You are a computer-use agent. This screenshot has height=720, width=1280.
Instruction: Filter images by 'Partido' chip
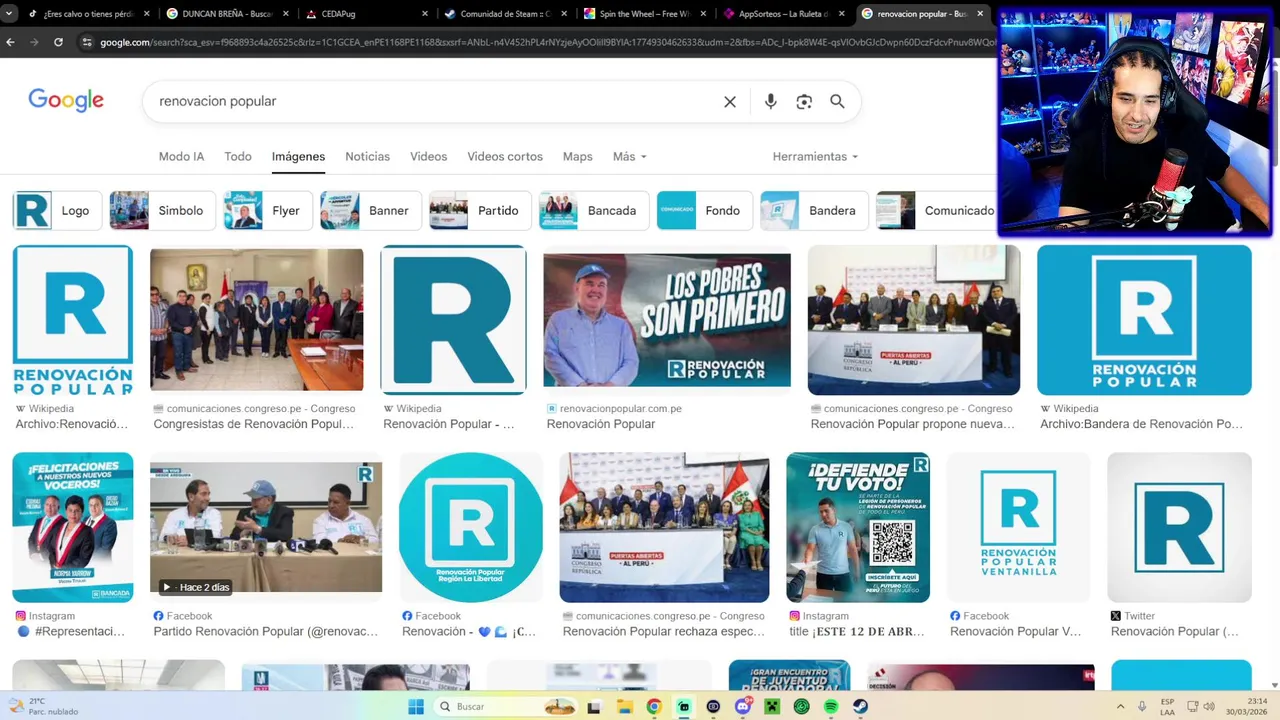(480, 211)
